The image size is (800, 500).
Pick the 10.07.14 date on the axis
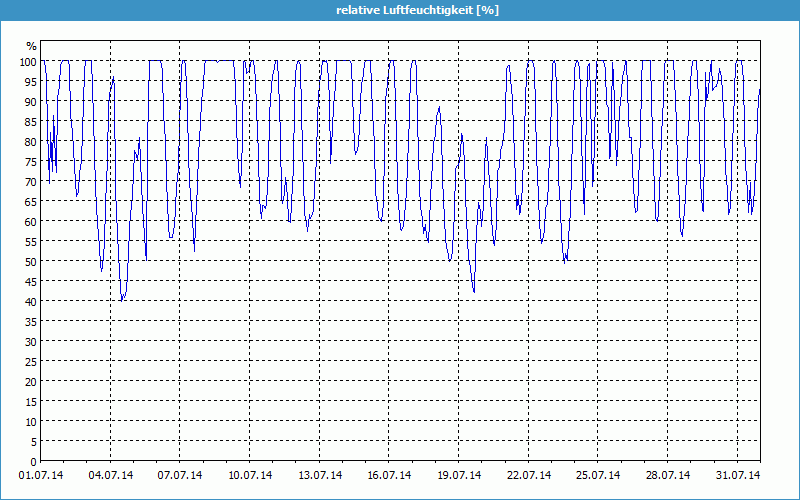click(x=251, y=475)
